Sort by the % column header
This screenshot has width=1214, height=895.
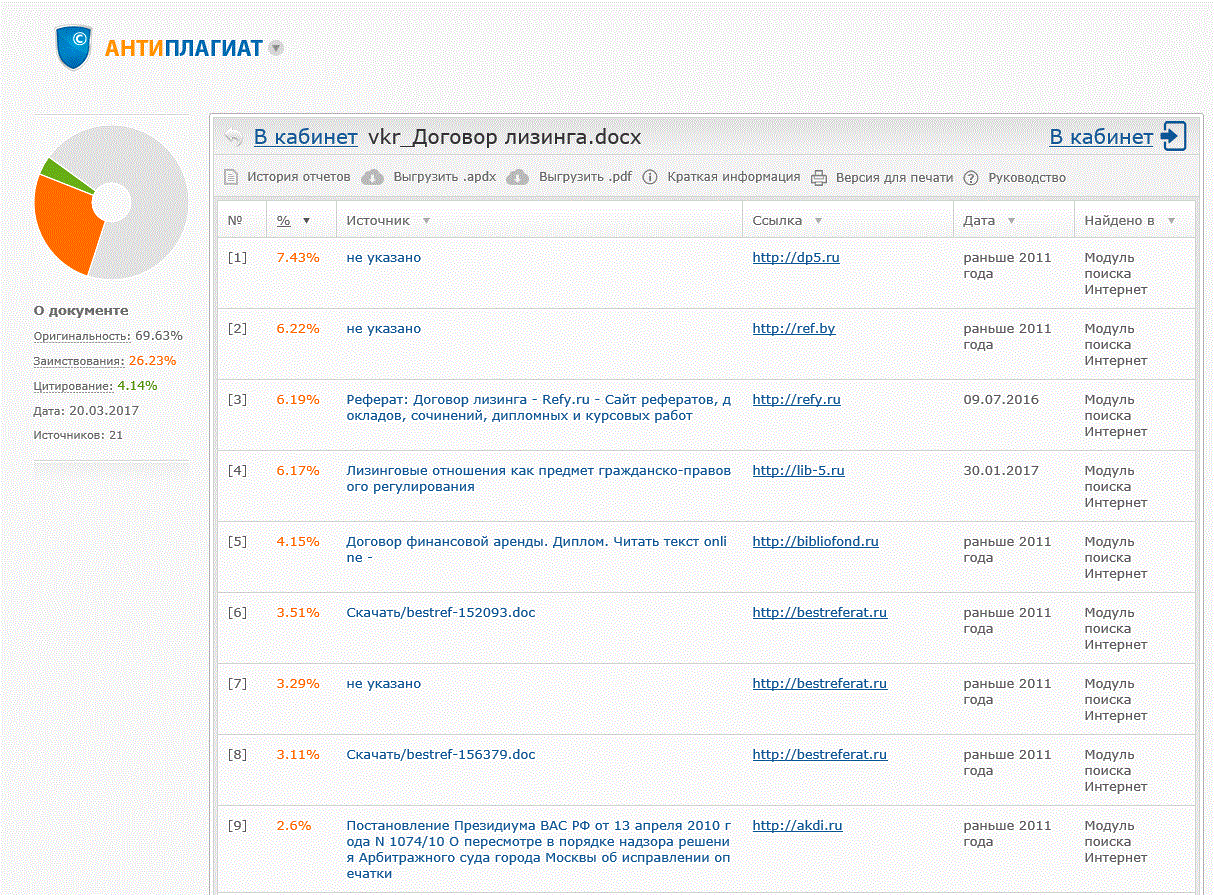tap(284, 220)
